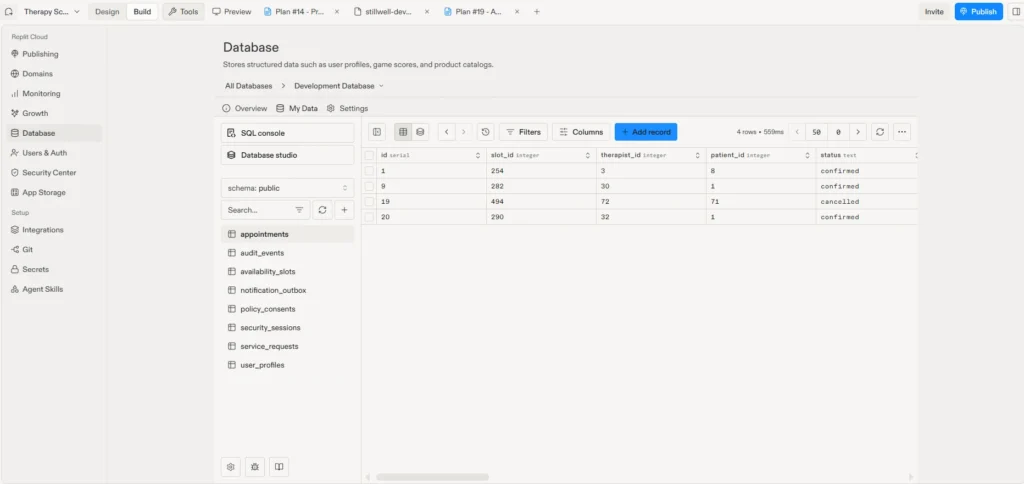Sort by the patient_id column arrows

point(807,155)
